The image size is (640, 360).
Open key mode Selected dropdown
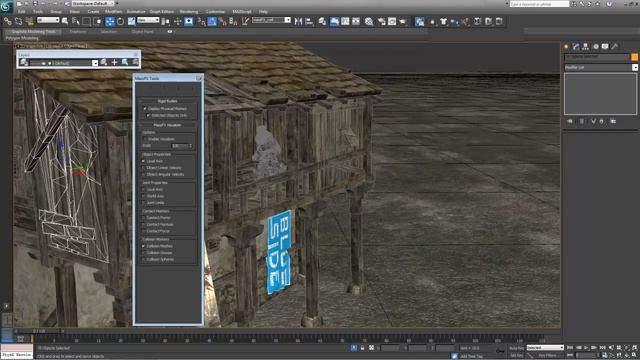click(x=545, y=348)
